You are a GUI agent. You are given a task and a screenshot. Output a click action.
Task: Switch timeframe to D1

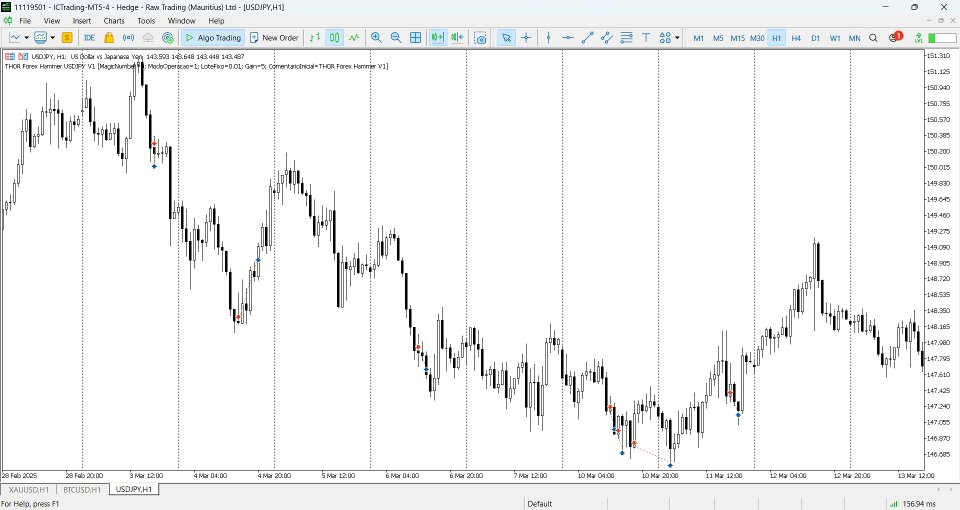(x=816, y=38)
